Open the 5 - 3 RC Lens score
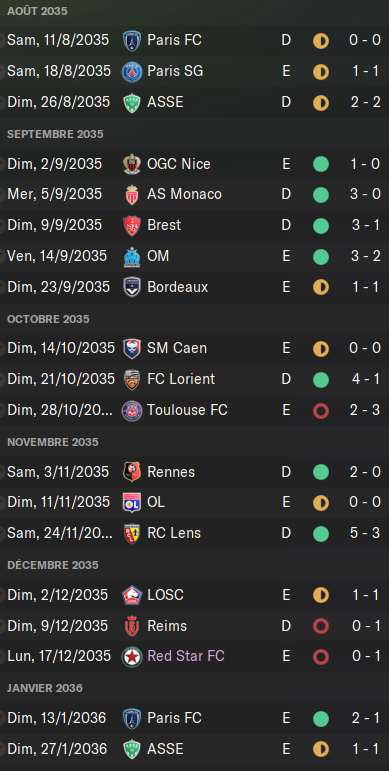389x771 pixels. click(x=366, y=533)
